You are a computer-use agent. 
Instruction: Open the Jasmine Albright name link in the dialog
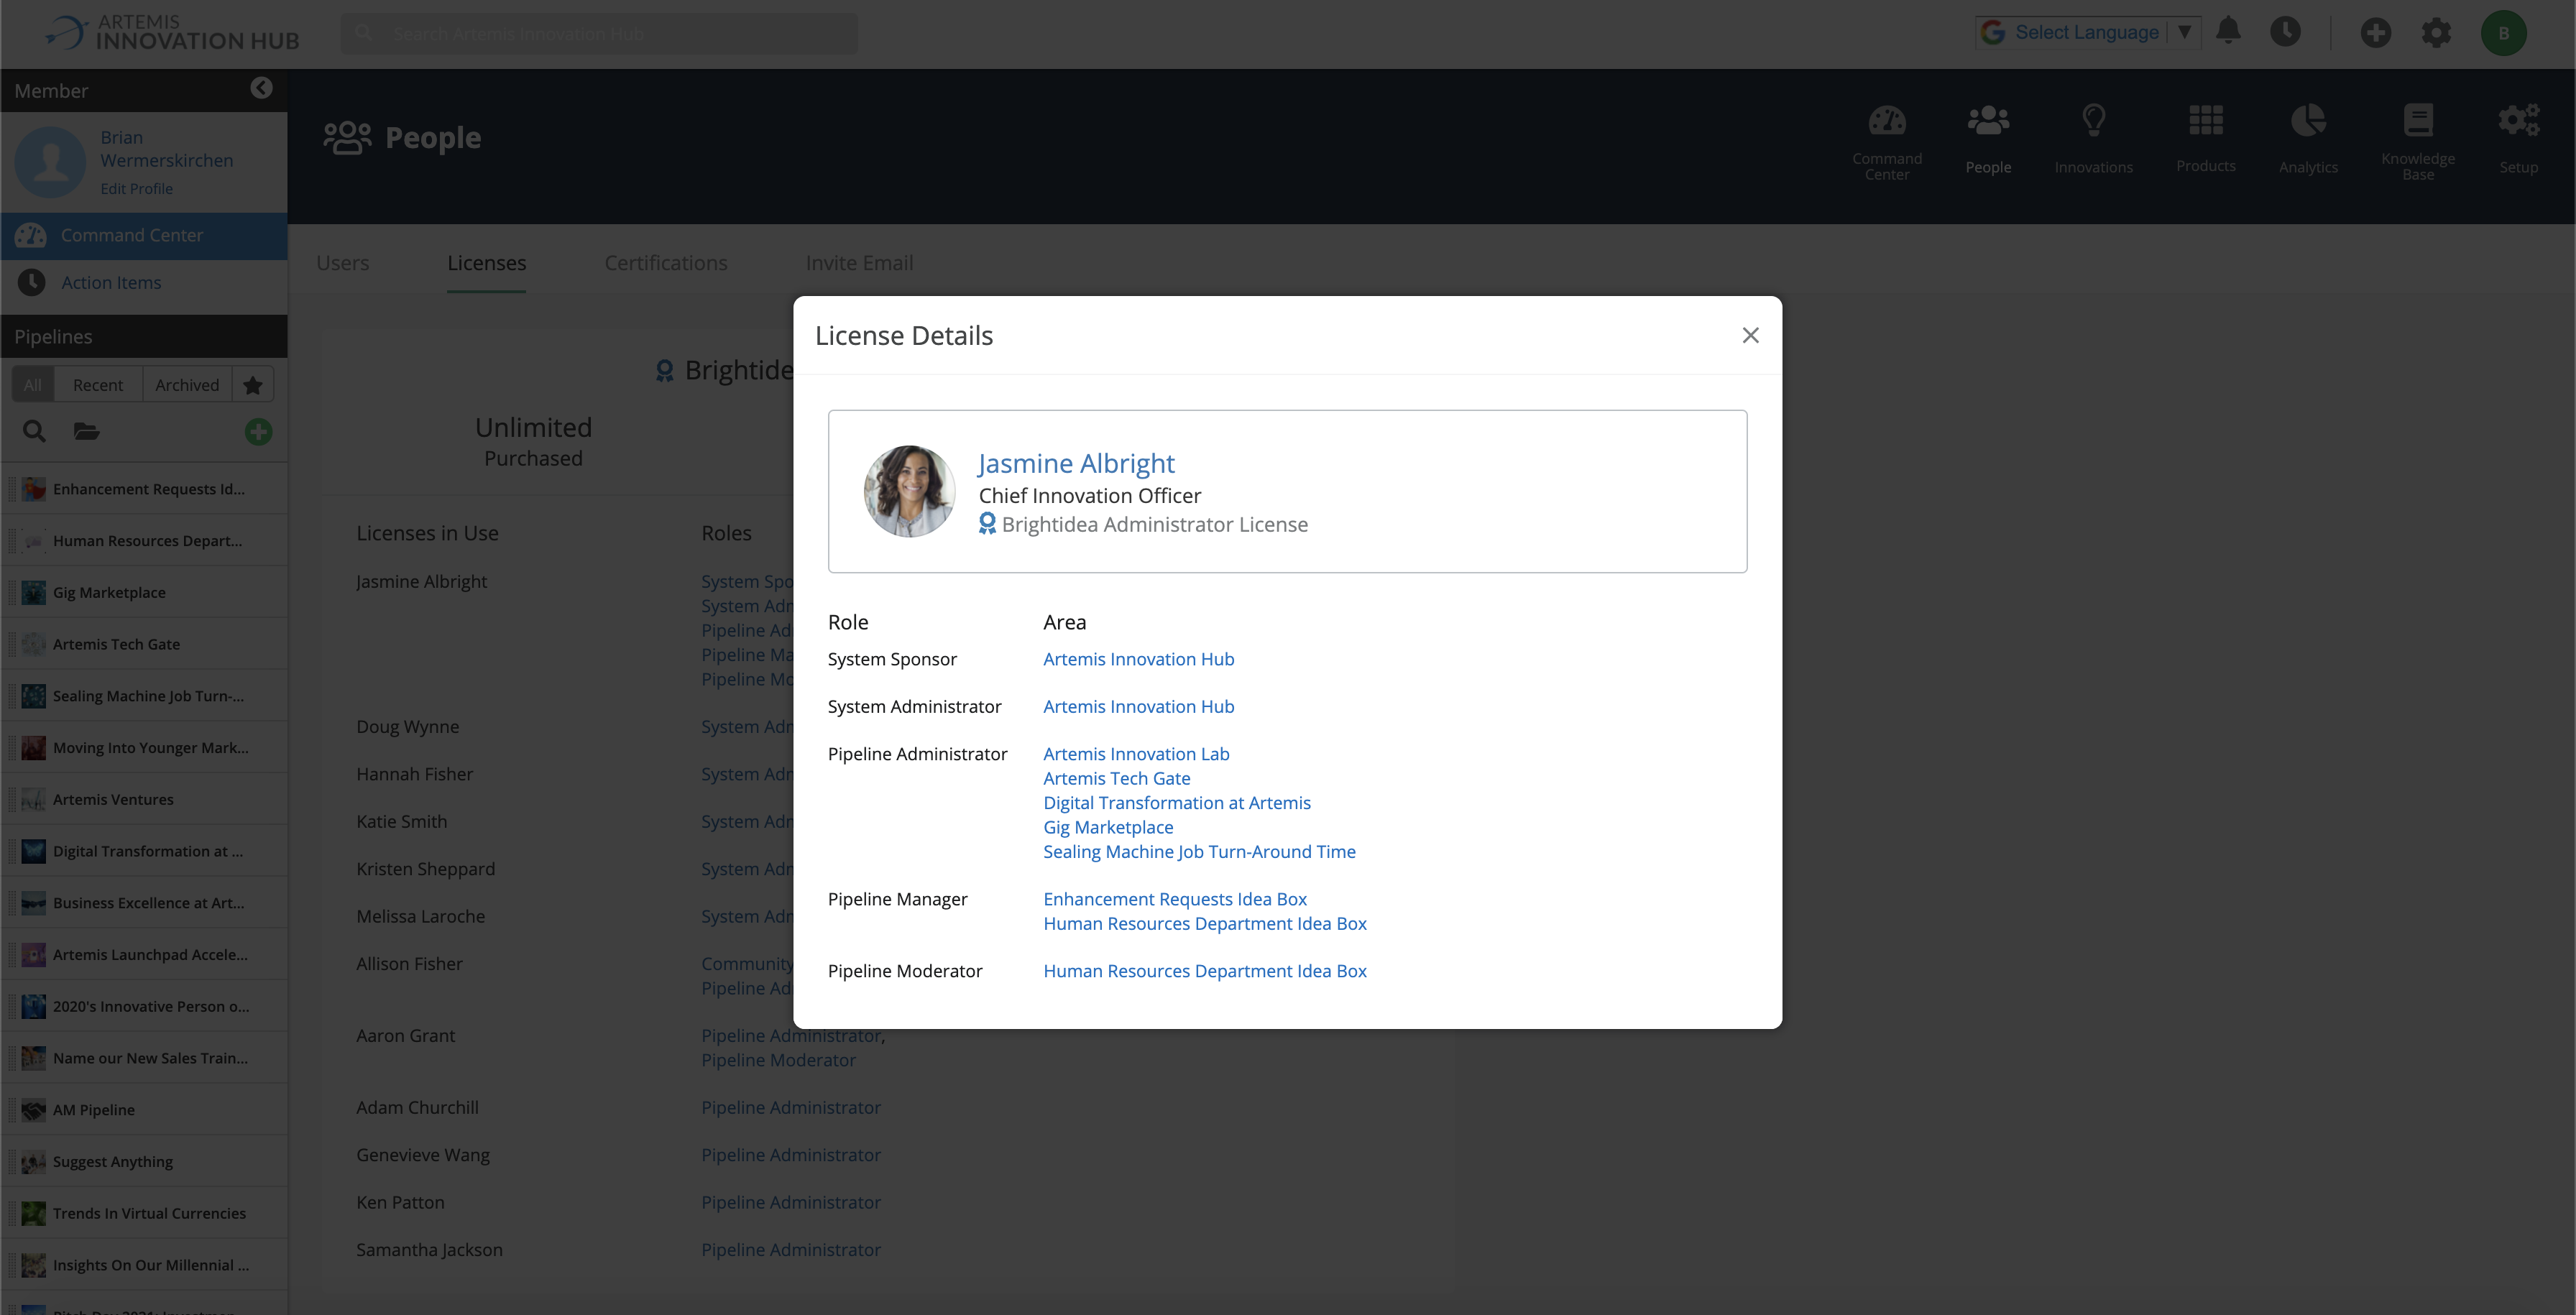tap(1076, 463)
